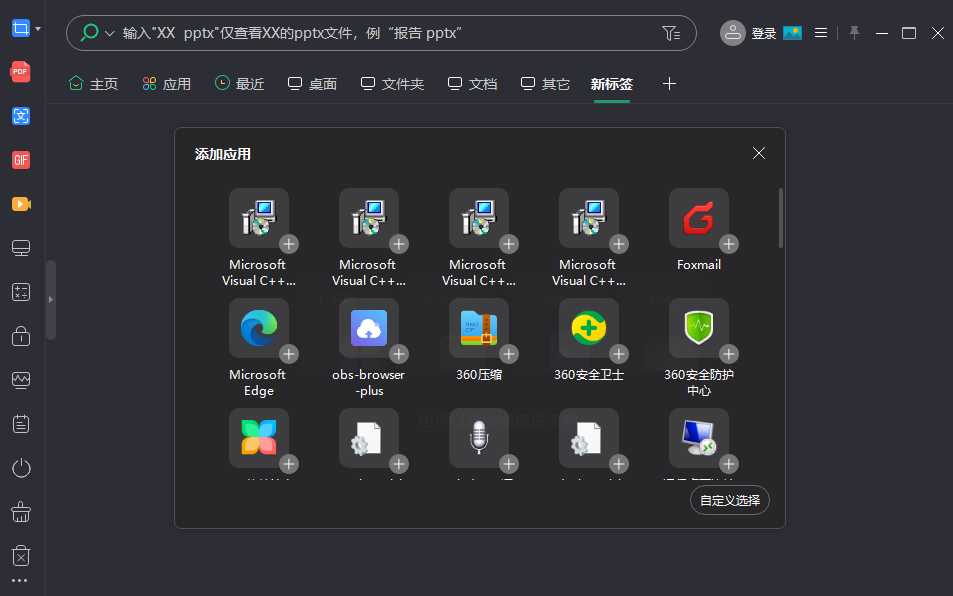Viewport: 953px width, 596px height.
Task: Expand the collapsed sidebar arrow on the left edge
Action: click(x=50, y=298)
